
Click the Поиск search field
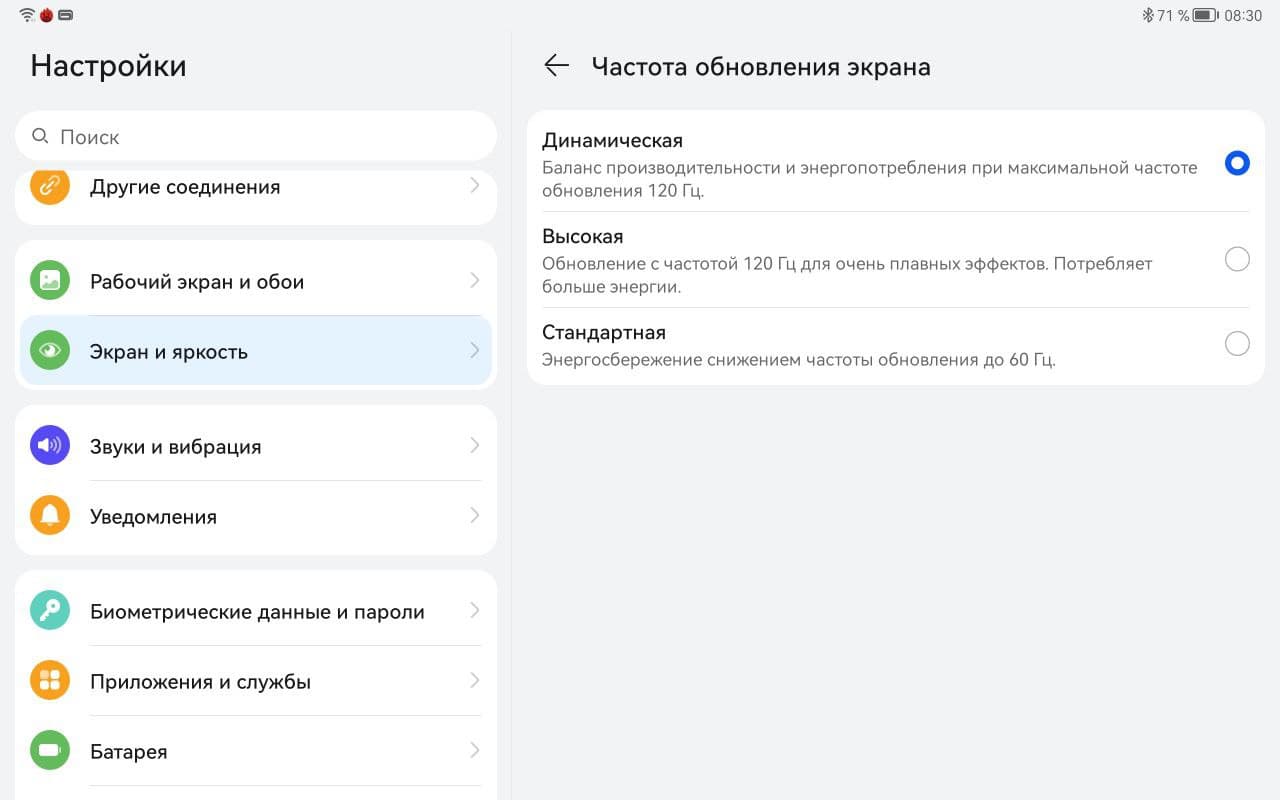tap(256, 137)
